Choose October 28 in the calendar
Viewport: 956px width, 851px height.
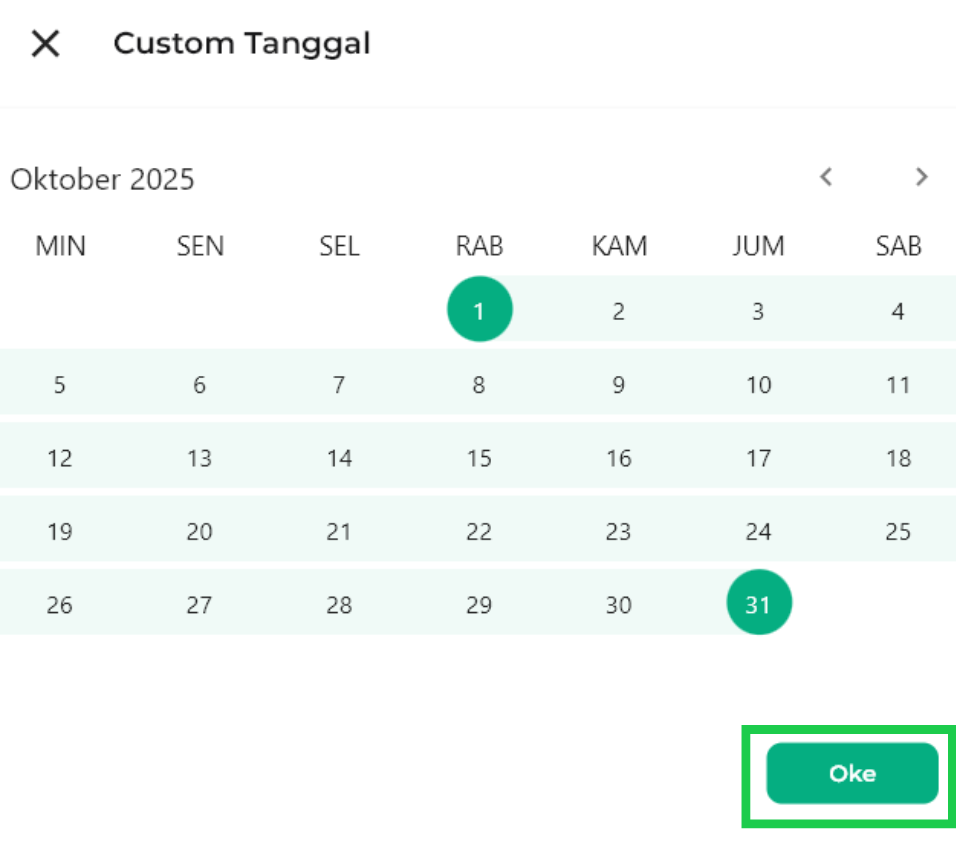pyautogui.click(x=339, y=604)
